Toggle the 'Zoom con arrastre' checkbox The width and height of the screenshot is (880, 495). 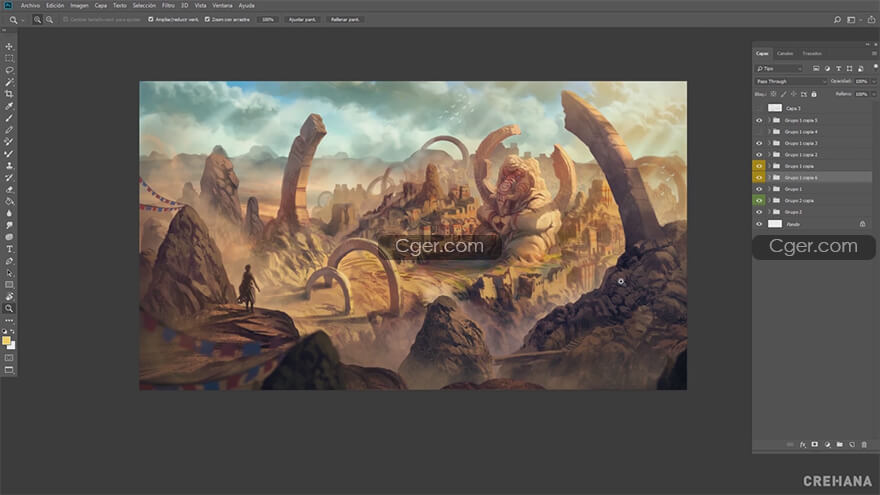tap(207, 20)
